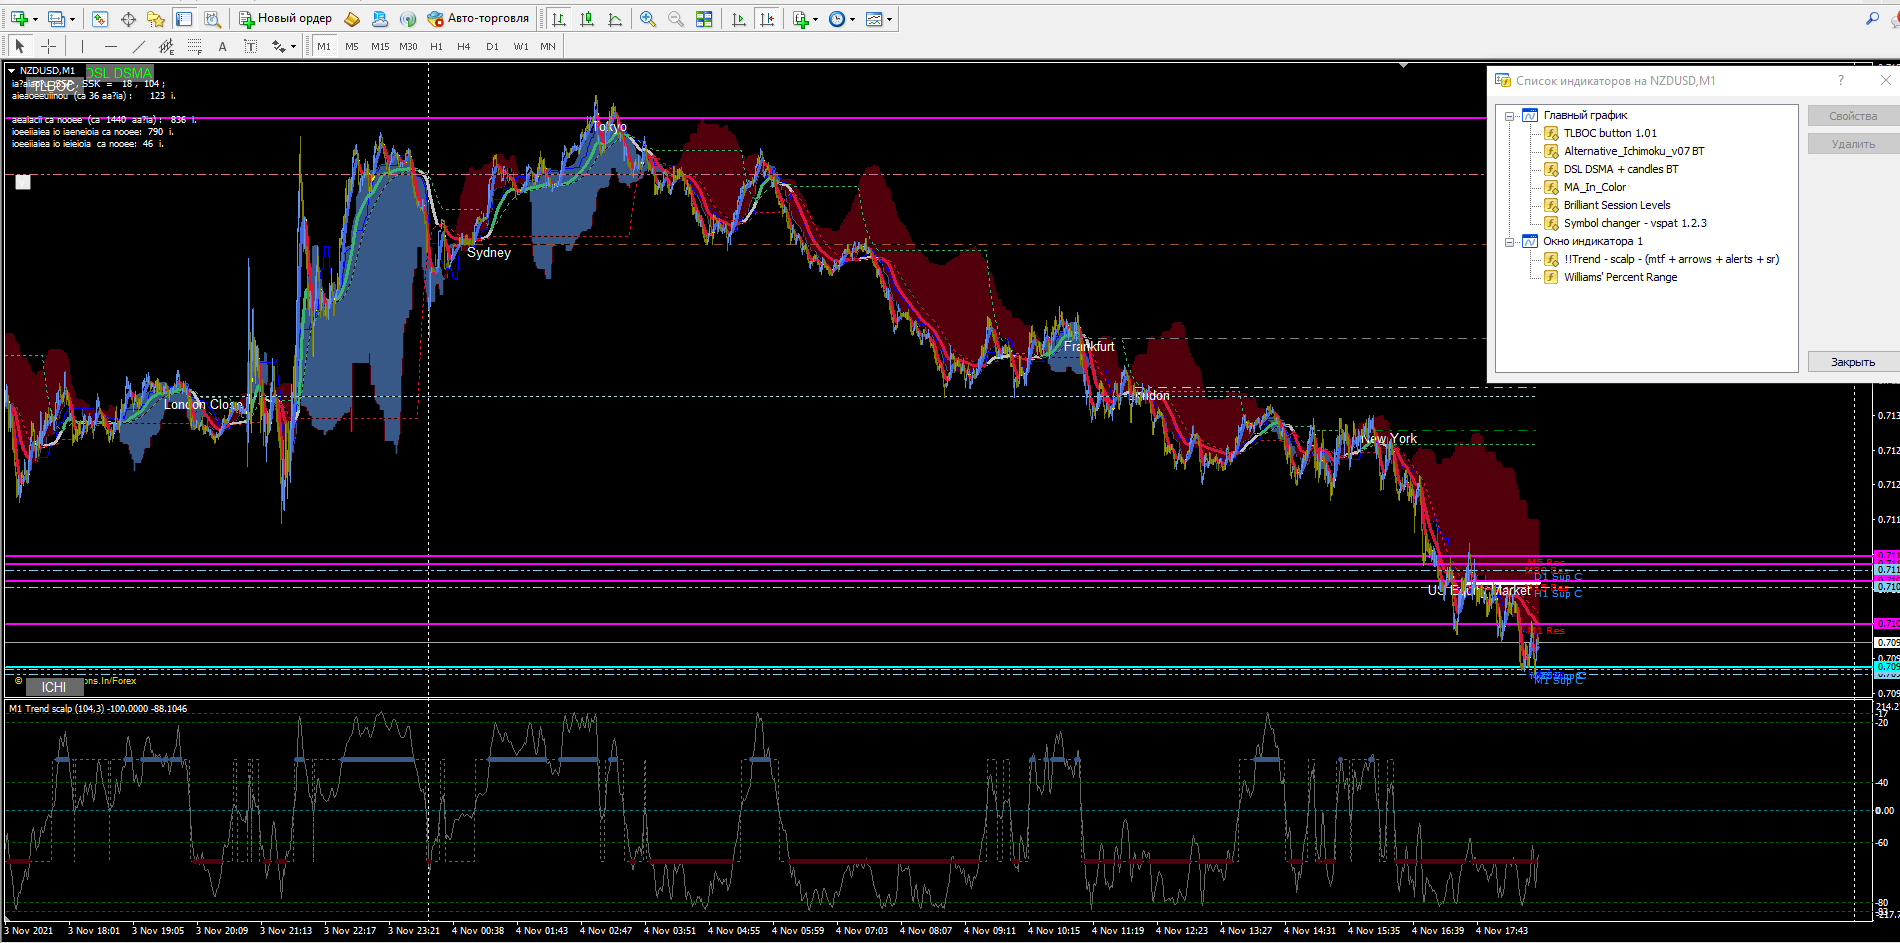This screenshot has height=943, width=1900.
Task: Switch to the H1 timeframe
Action: tap(436, 46)
